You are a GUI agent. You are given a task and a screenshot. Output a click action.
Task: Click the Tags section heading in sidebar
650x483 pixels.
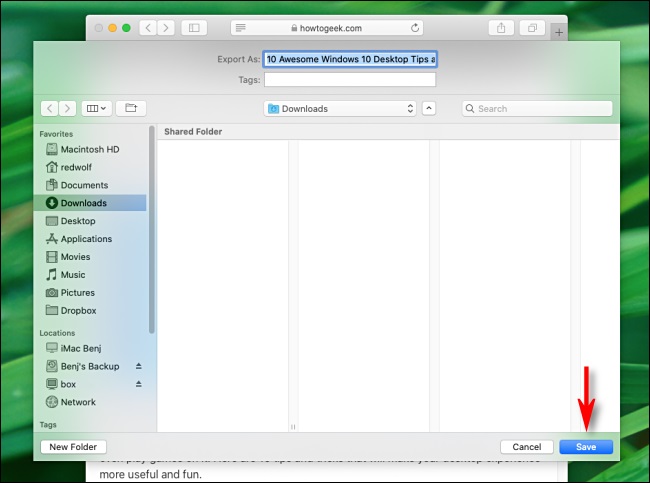coord(48,425)
